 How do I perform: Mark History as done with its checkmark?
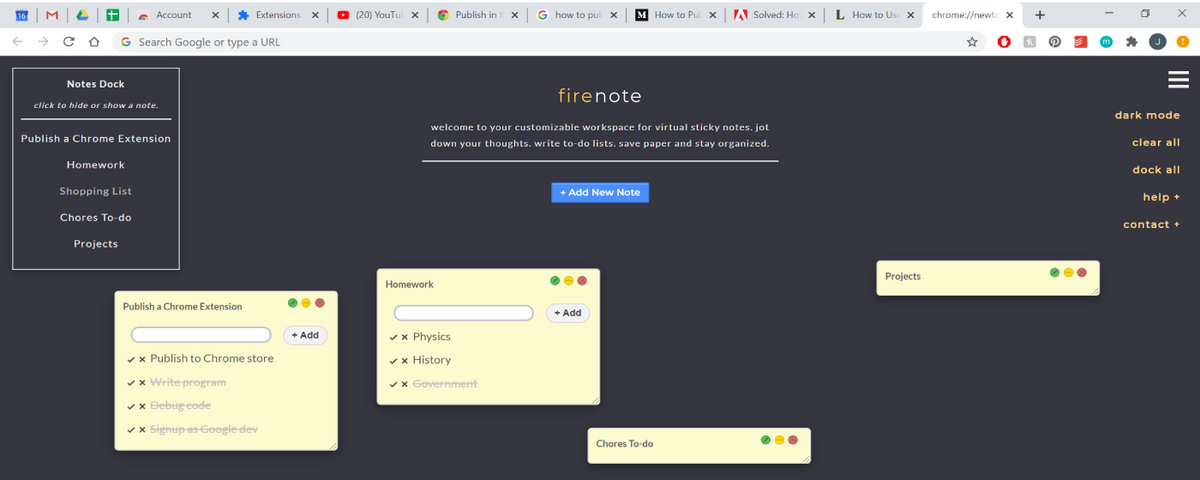point(393,361)
